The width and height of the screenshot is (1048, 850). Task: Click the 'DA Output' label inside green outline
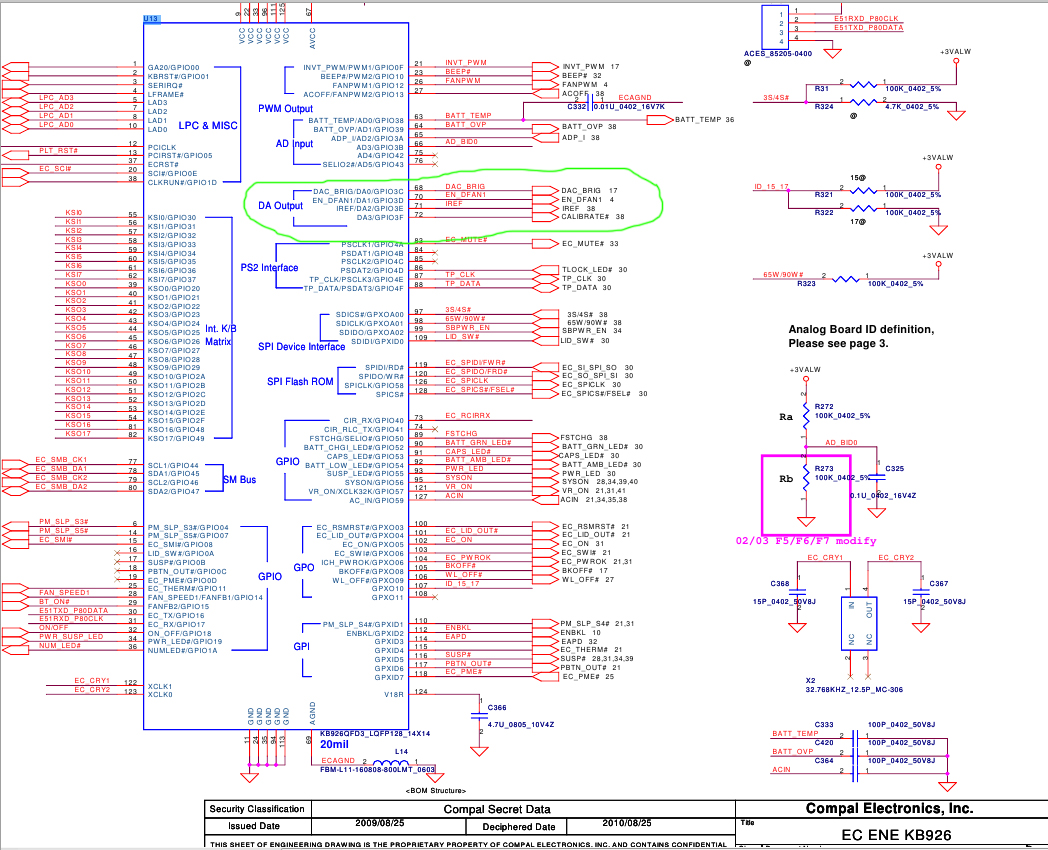pyautogui.click(x=280, y=206)
